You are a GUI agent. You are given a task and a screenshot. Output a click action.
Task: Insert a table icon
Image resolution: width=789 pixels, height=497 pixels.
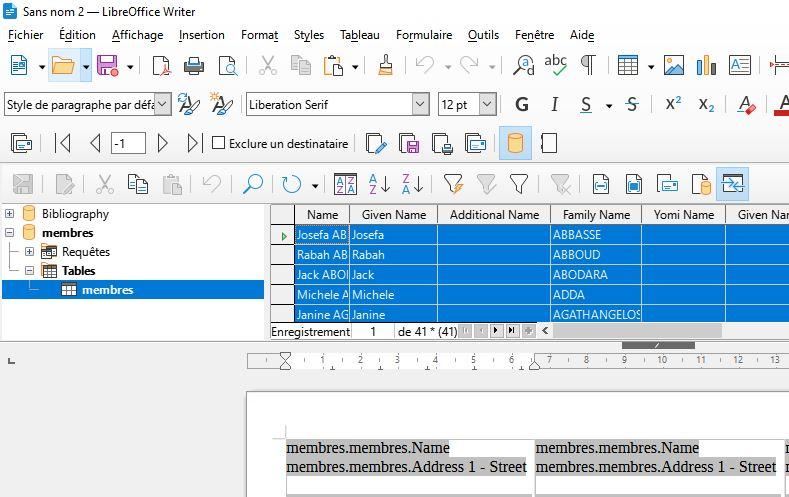tap(627, 65)
